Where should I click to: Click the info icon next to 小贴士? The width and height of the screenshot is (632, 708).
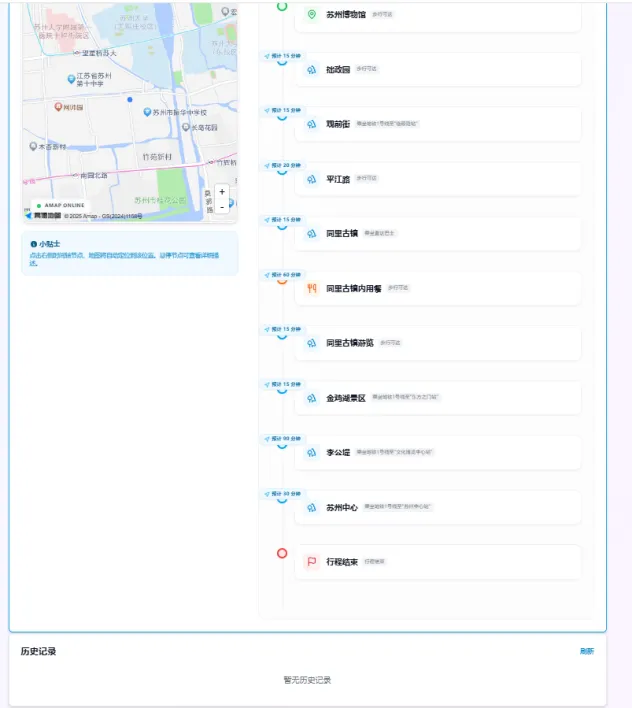point(33,244)
